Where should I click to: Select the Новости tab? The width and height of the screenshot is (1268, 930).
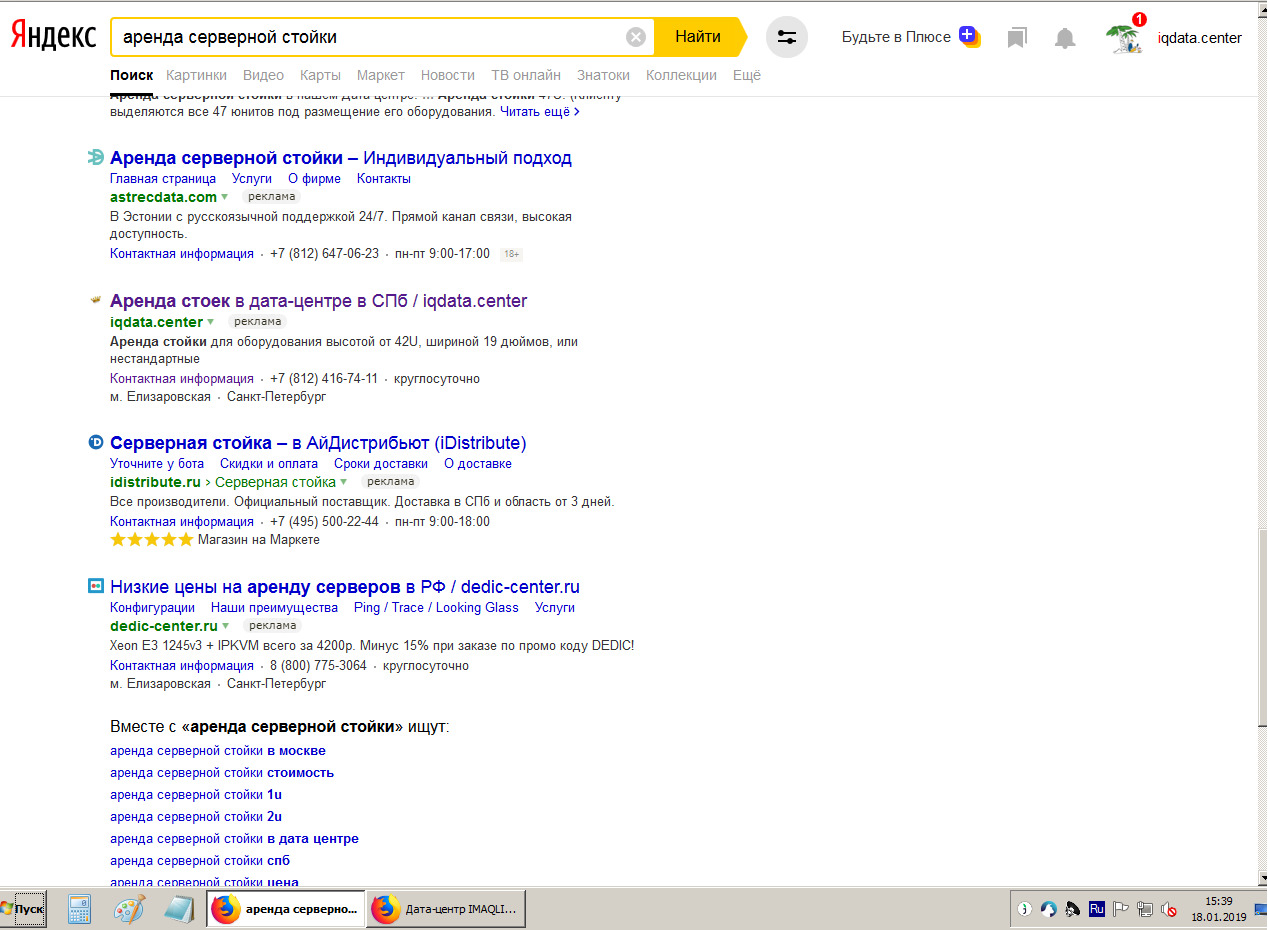448,75
